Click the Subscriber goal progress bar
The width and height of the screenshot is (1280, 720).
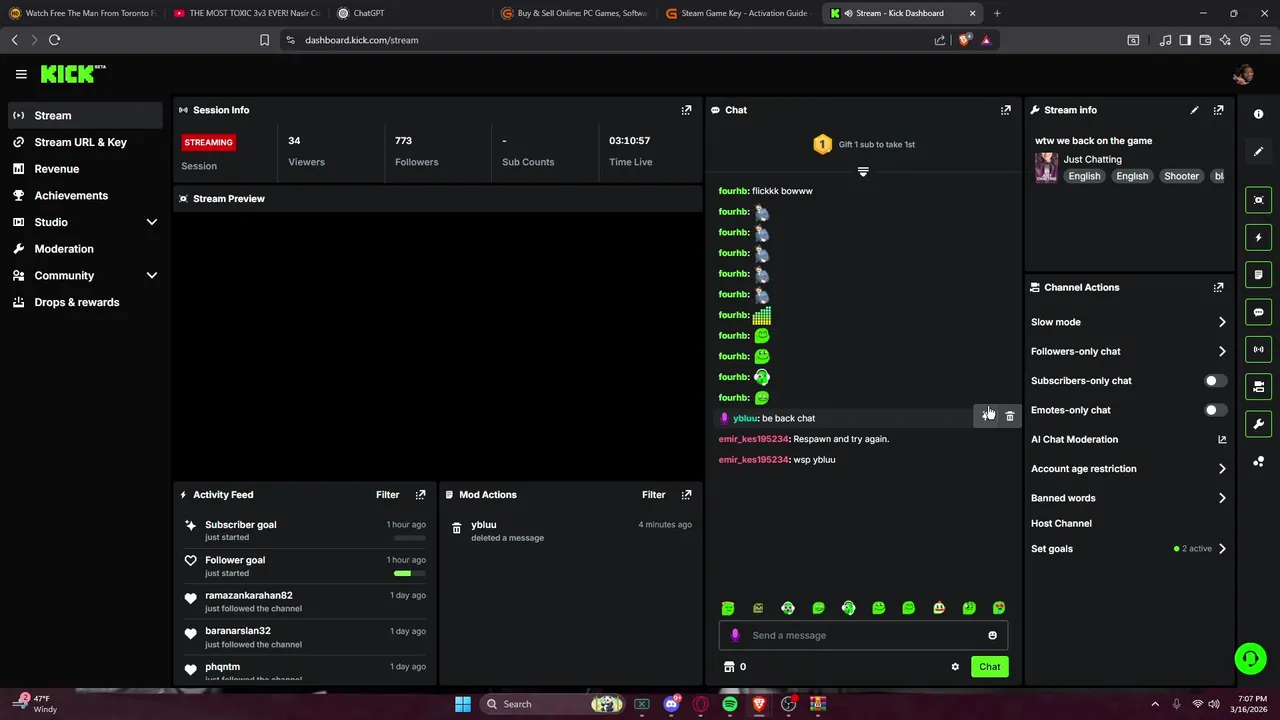coord(410,538)
